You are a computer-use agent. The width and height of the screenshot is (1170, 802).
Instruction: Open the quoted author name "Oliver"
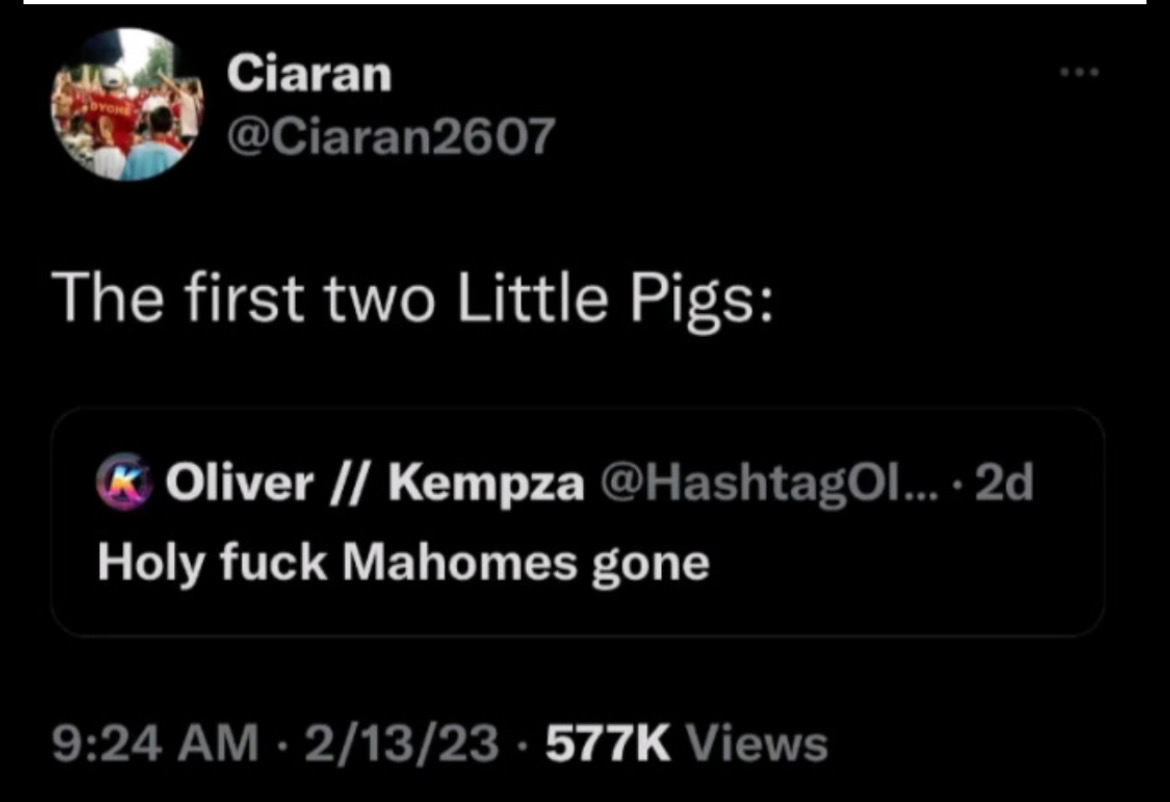click(239, 484)
